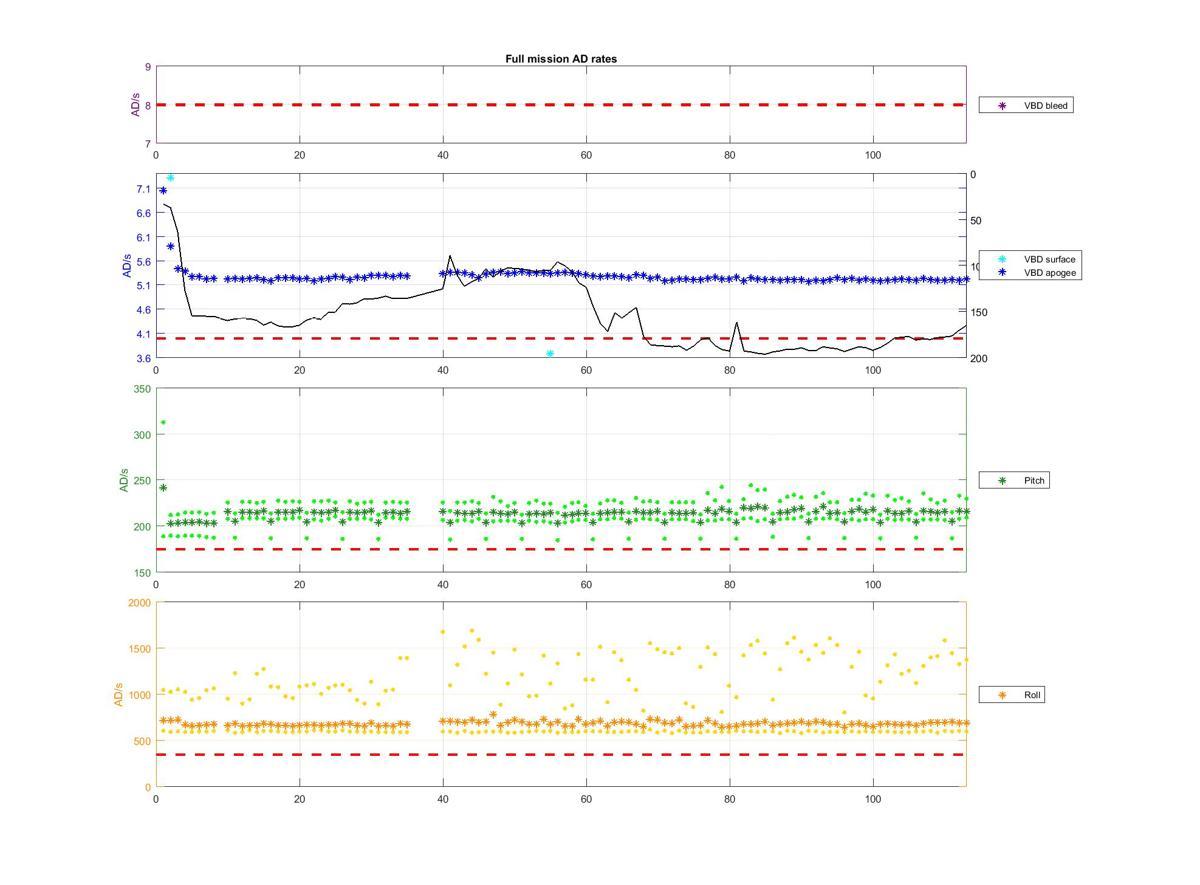The height and width of the screenshot is (885, 1200).
Task: Click the y-axis label of the Pitch plot
Action: (125, 480)
